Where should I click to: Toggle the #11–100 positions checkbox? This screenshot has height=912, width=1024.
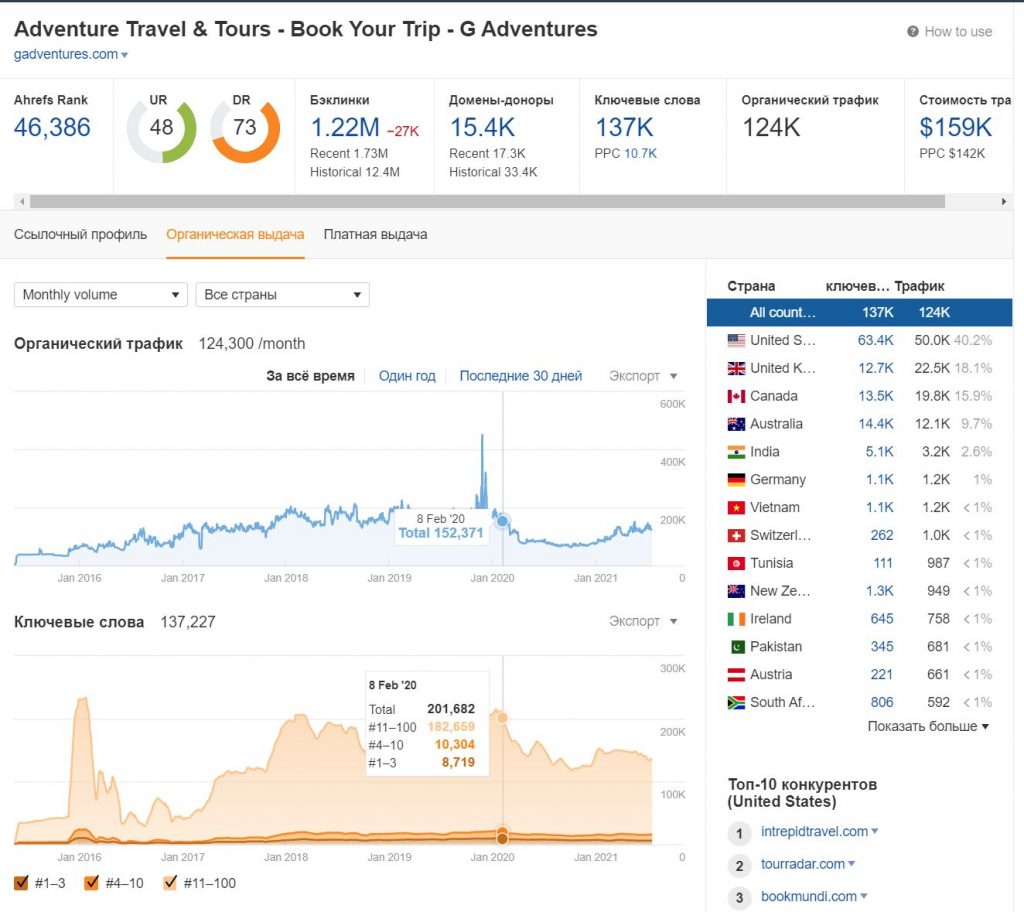pyautogui.click(x=170, y=883)
